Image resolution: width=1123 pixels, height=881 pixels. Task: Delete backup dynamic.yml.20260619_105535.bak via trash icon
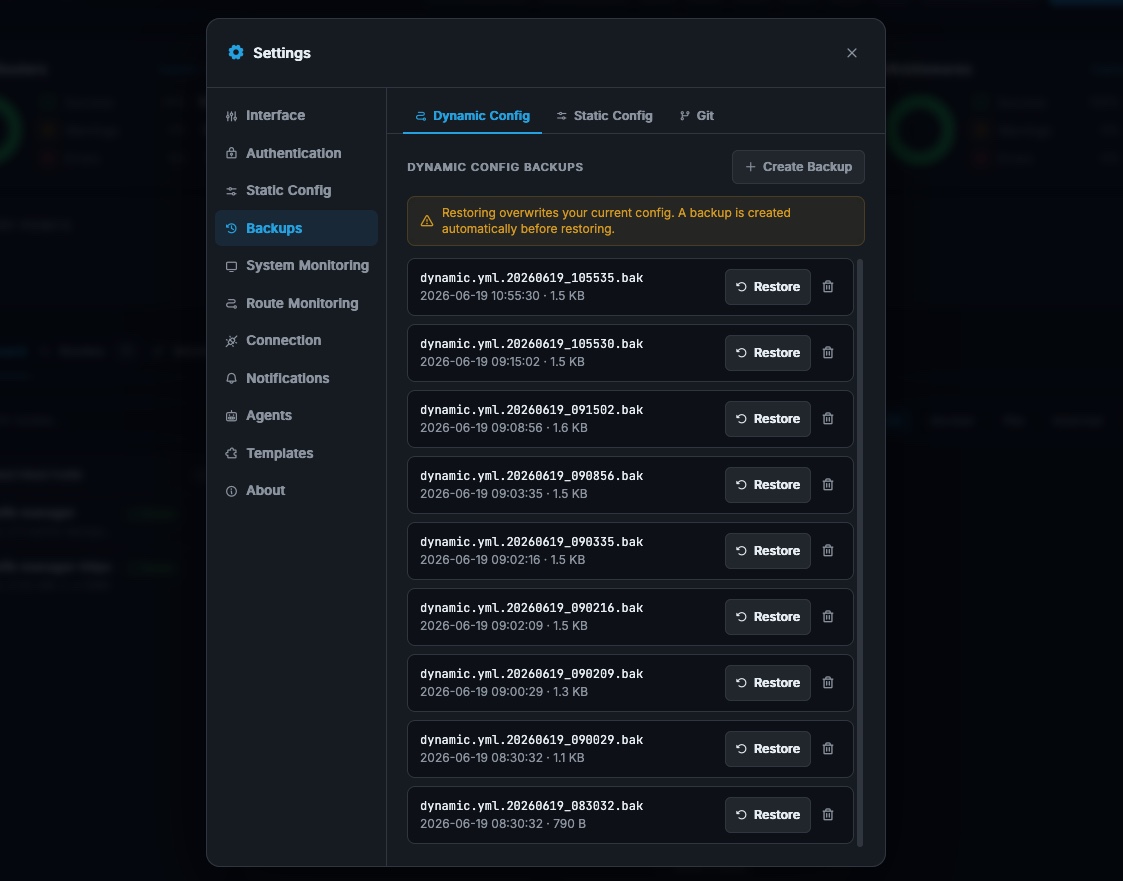point(827,287)
